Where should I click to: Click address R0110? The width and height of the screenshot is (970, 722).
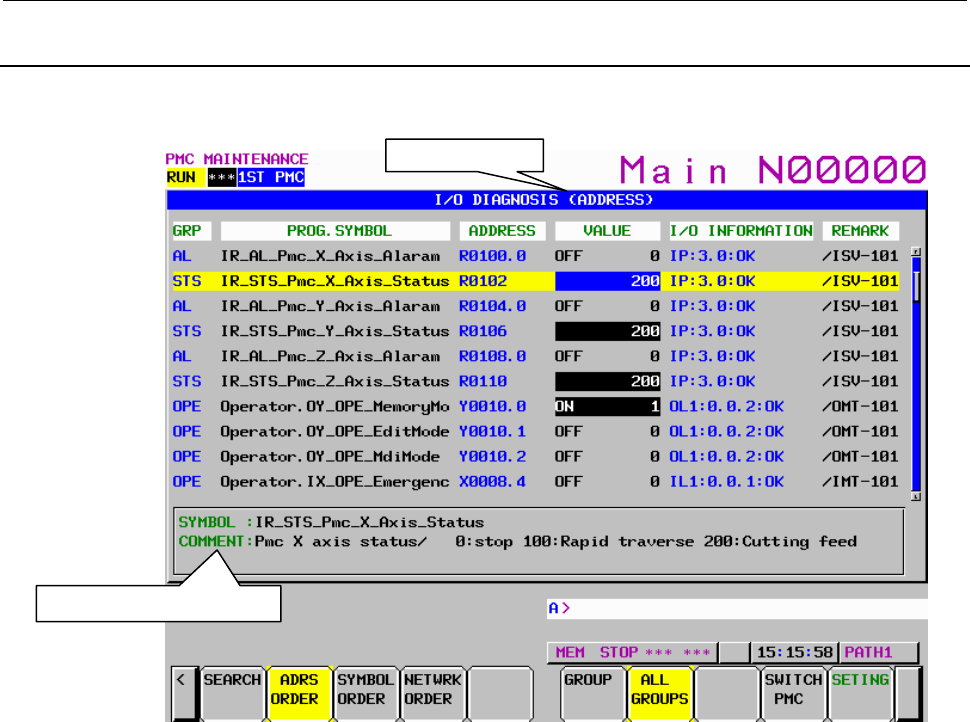pos(483,382)
